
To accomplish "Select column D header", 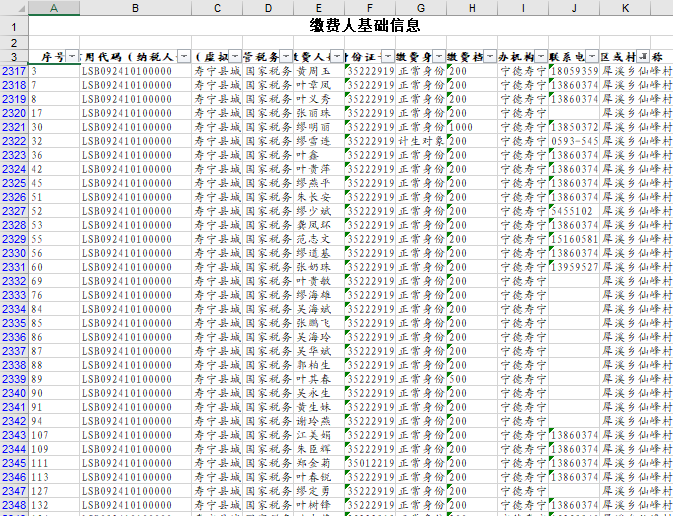I will (x=268, y=8).
